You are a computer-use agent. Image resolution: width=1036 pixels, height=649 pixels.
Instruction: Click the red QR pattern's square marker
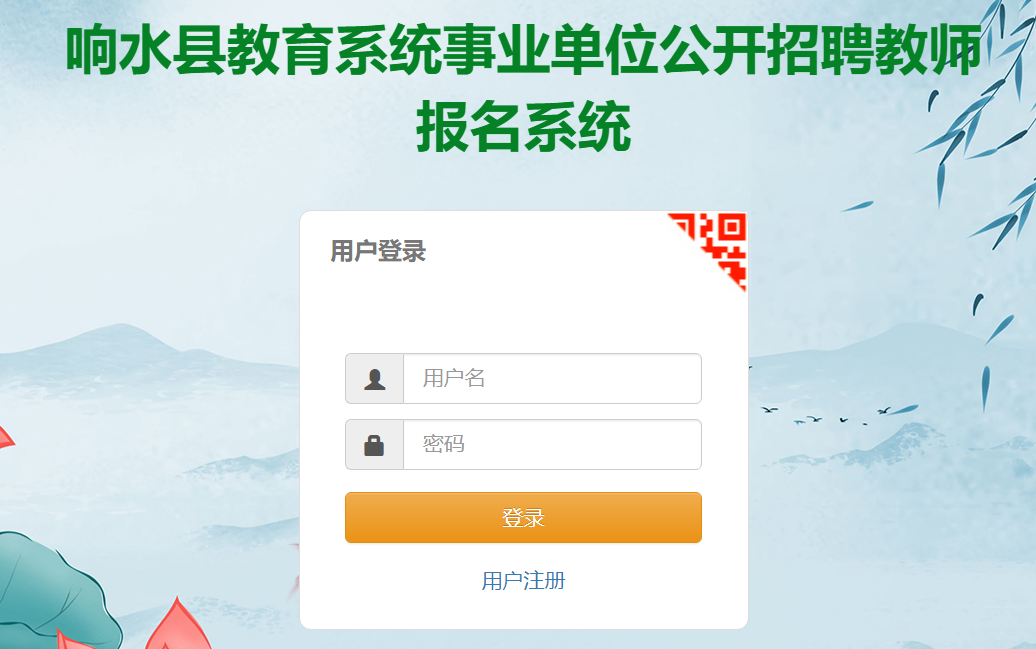pos(731,227)
